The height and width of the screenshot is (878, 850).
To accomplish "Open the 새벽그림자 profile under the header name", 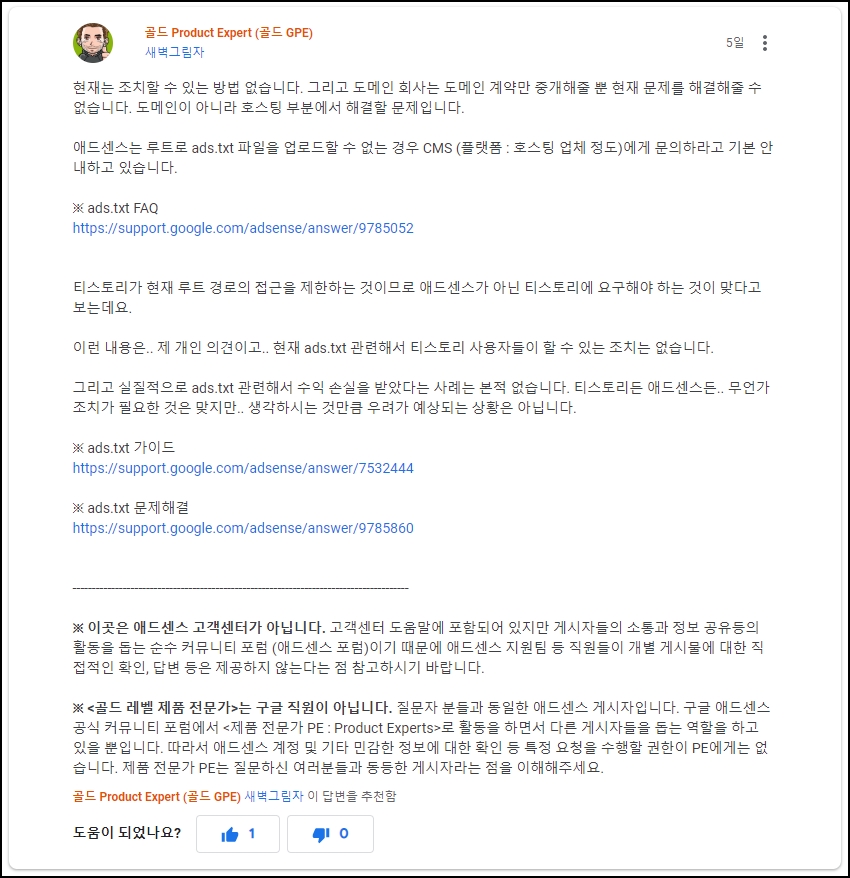I will [175, 52].
